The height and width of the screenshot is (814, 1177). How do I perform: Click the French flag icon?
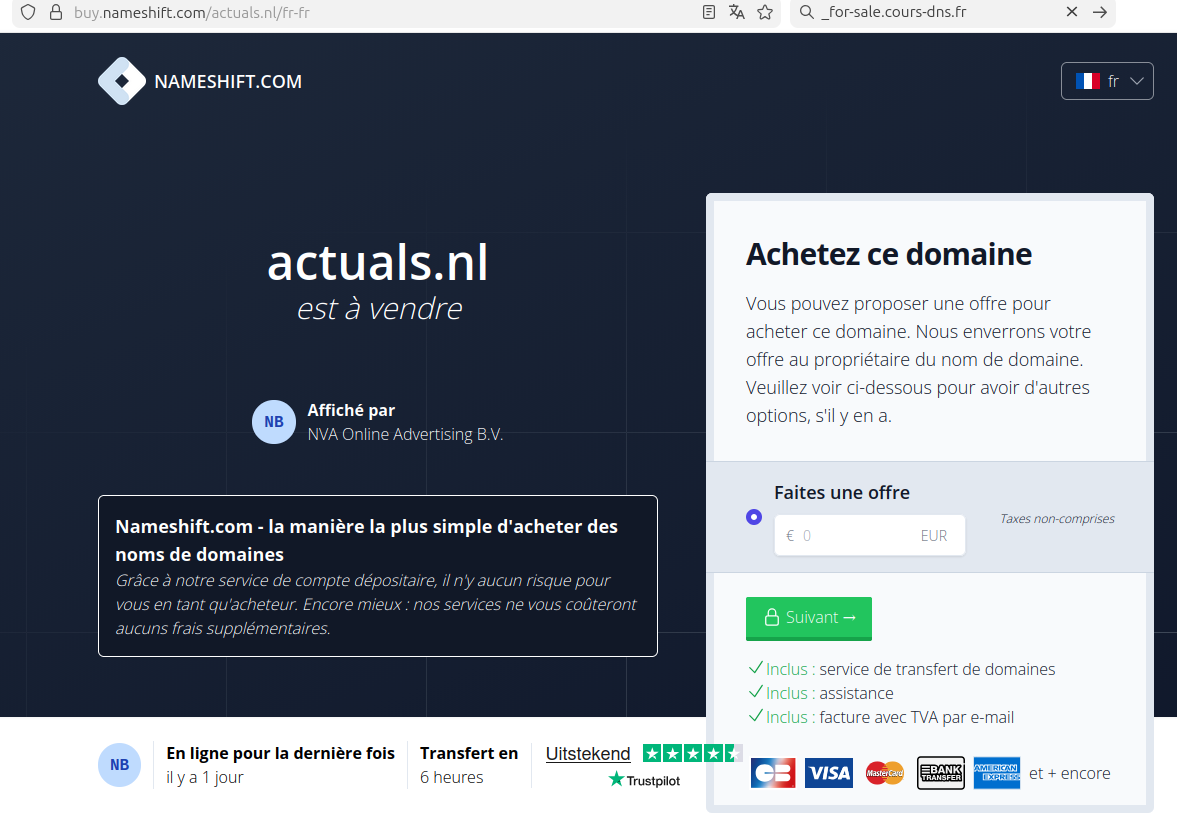[1088, 81]
